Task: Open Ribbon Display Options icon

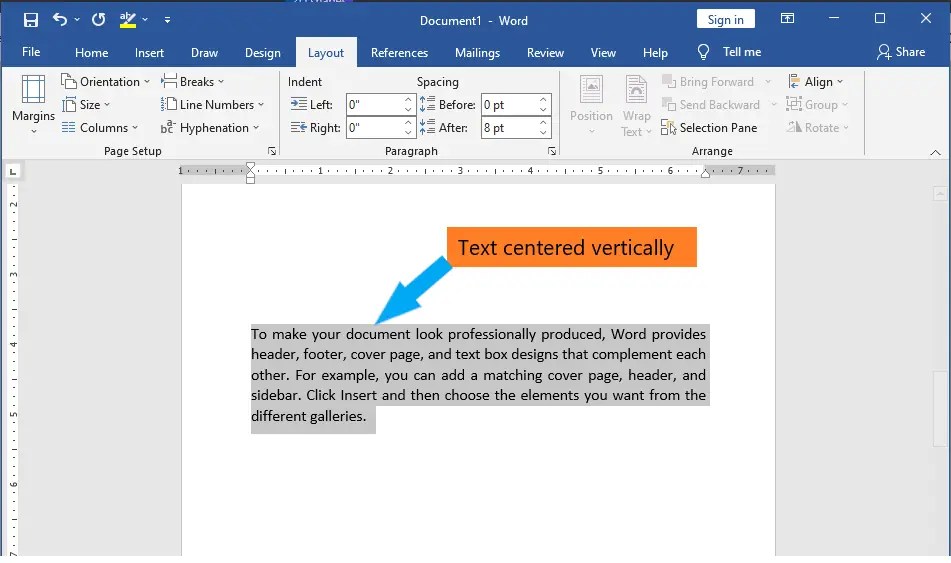Action: click(x=787, y=19)
